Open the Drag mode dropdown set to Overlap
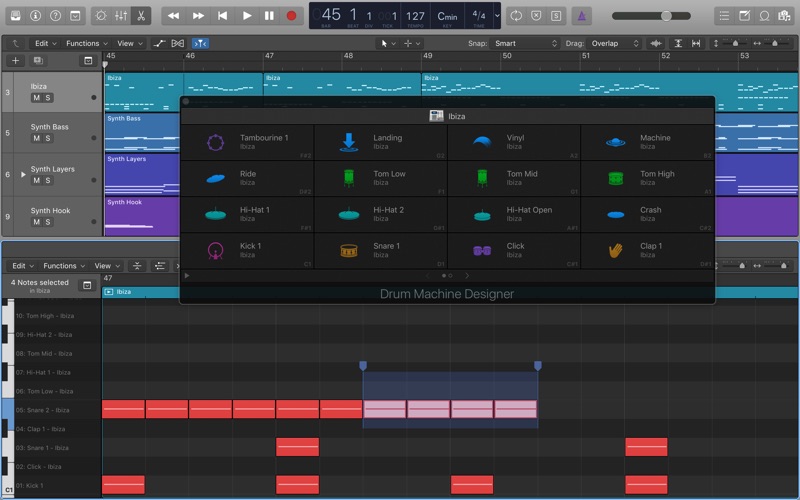800x500 pixels. point(612,44)
